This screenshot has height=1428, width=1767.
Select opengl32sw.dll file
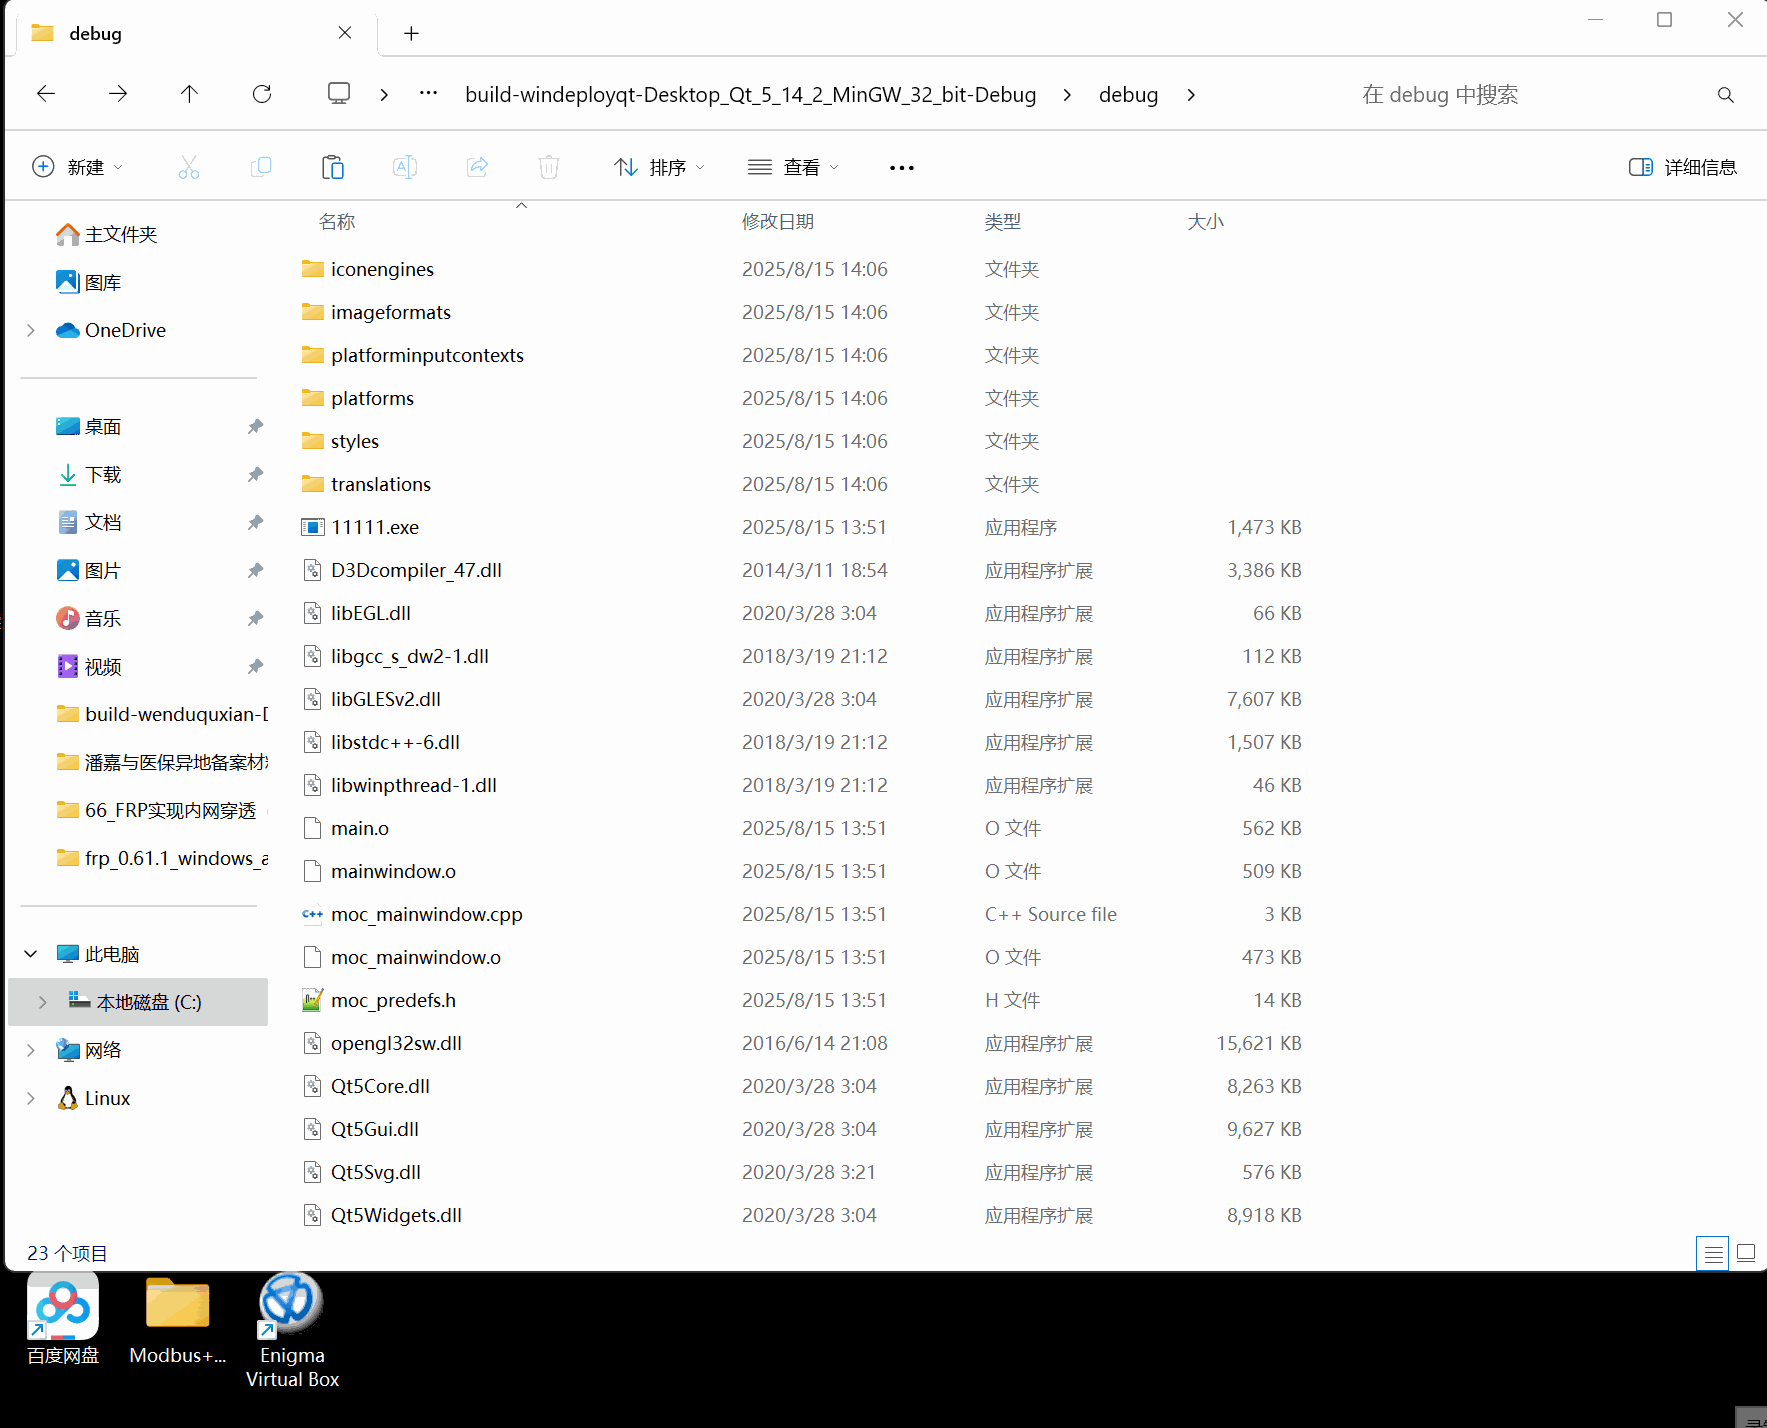(396, 1043)
